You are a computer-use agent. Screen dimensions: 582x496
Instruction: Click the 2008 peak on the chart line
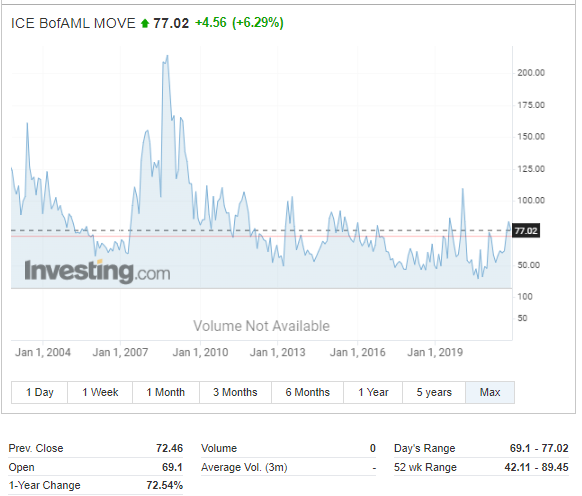[x=167, y=56]
